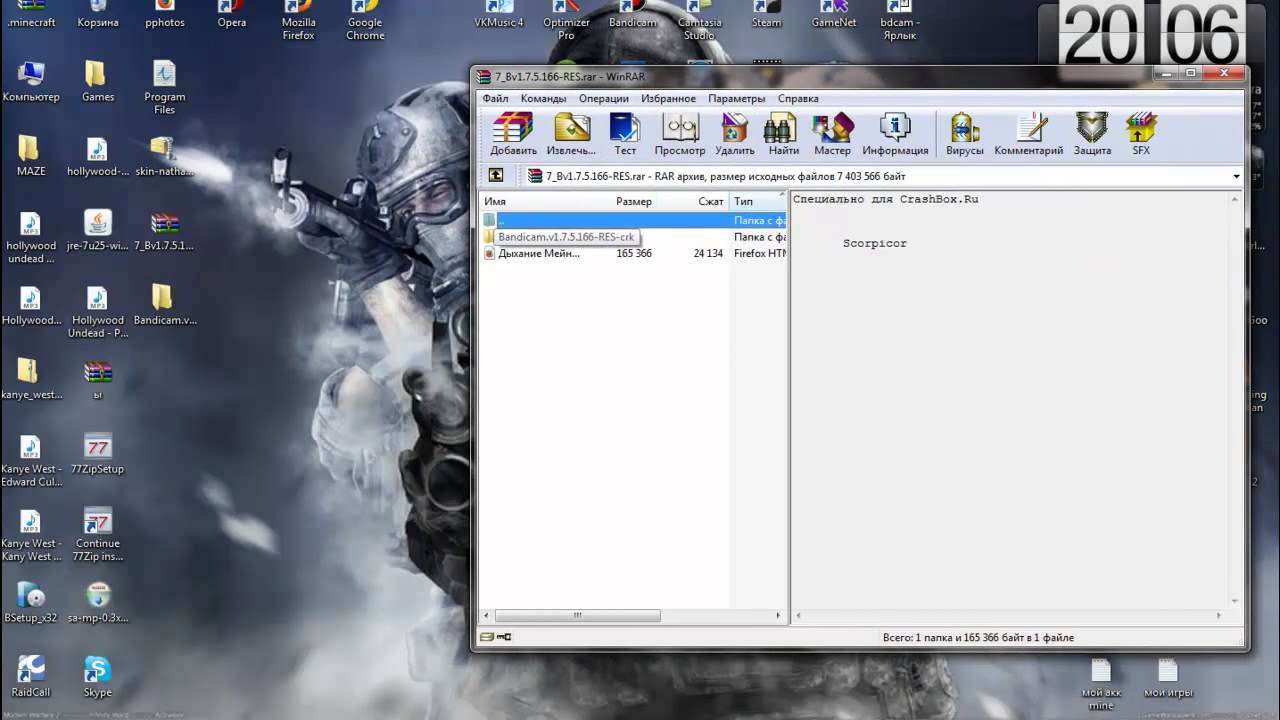Click the Добавить (Add) toolbar icon

coord(513,134)
